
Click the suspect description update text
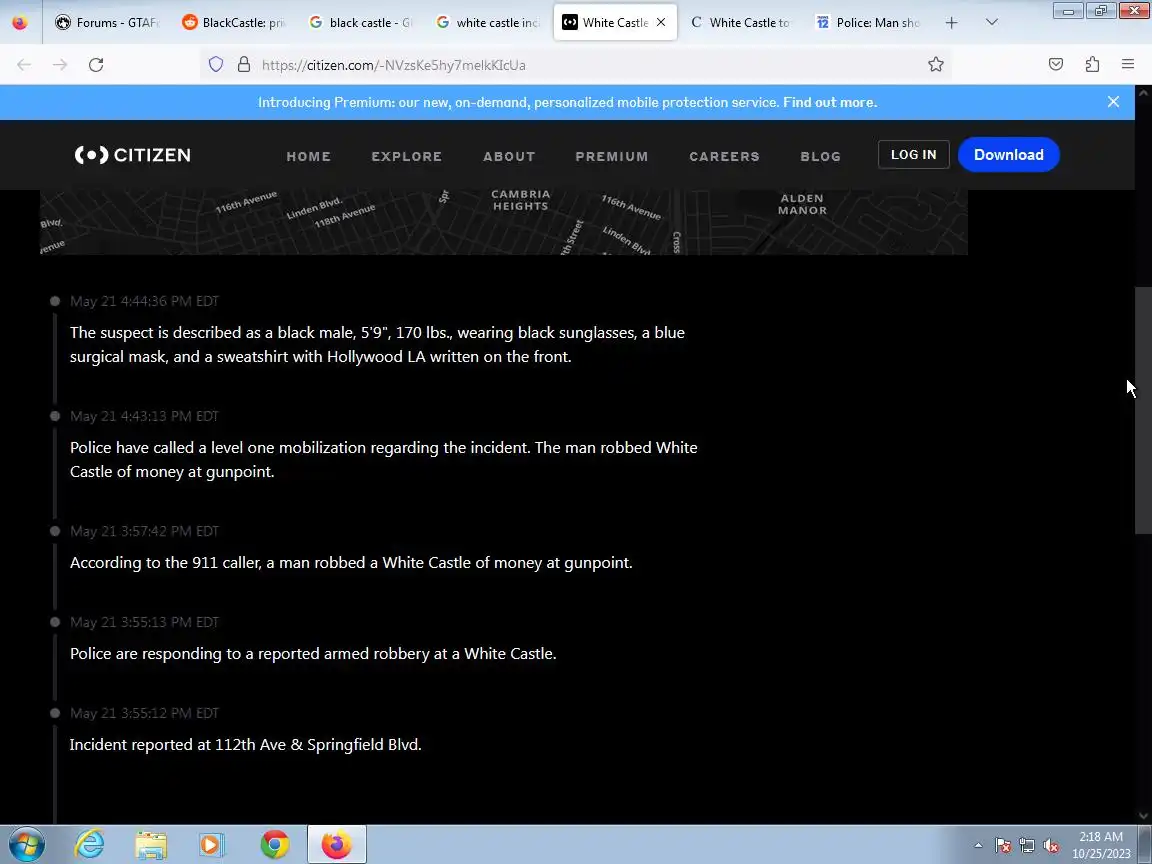tap(378, 345)
